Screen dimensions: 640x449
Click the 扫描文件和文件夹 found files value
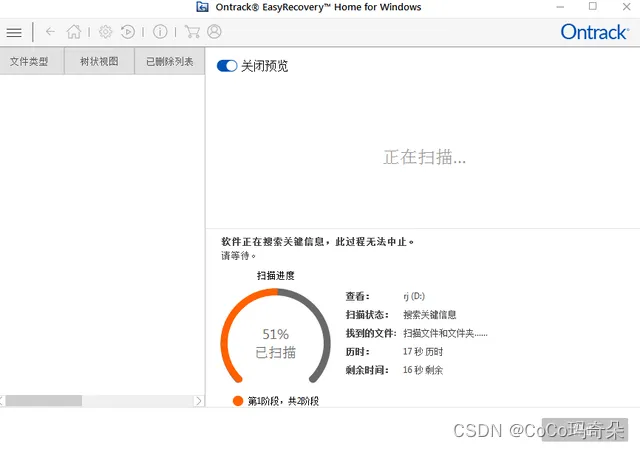click(445, 333)
